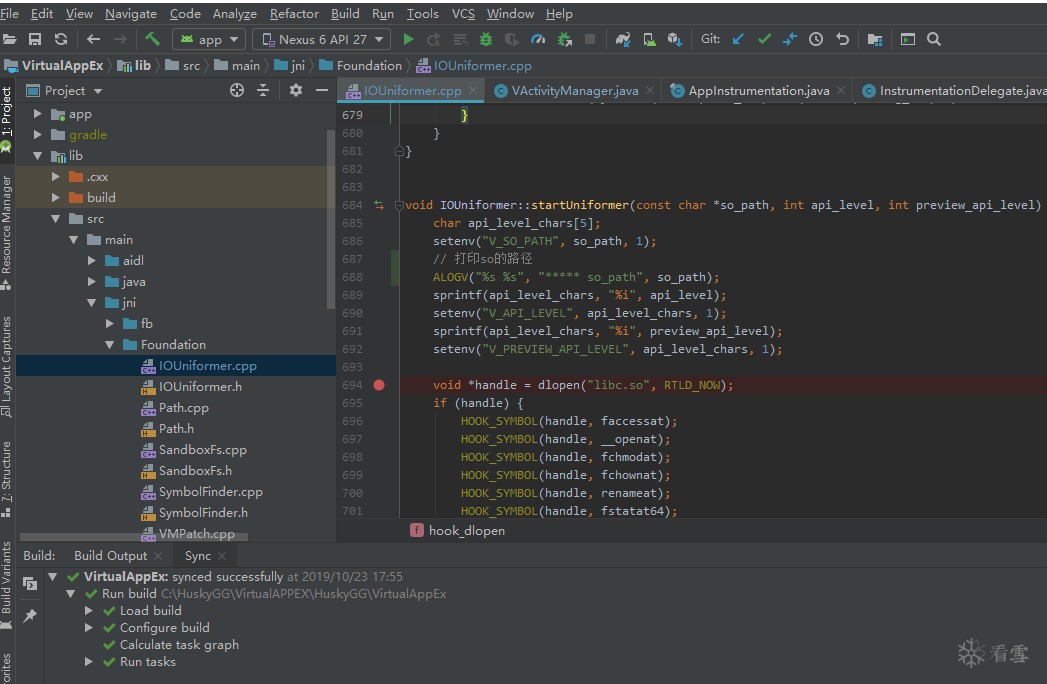Toggle the breakpoint on line 694
1047x684 pixels.
click(379, 385)
